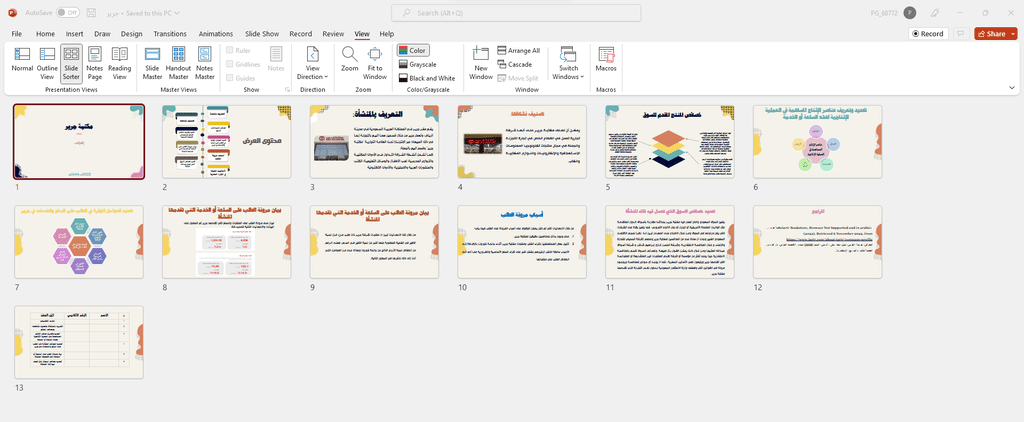Screen dimensions: 1024x422
Task: Open the comments pane icon
Action: [961, 34]
